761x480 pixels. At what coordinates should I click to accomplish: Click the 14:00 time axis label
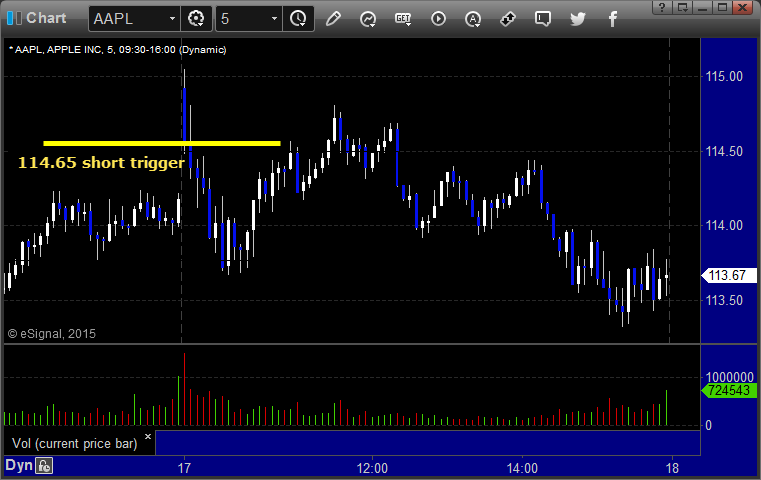(x=522, y=468)
